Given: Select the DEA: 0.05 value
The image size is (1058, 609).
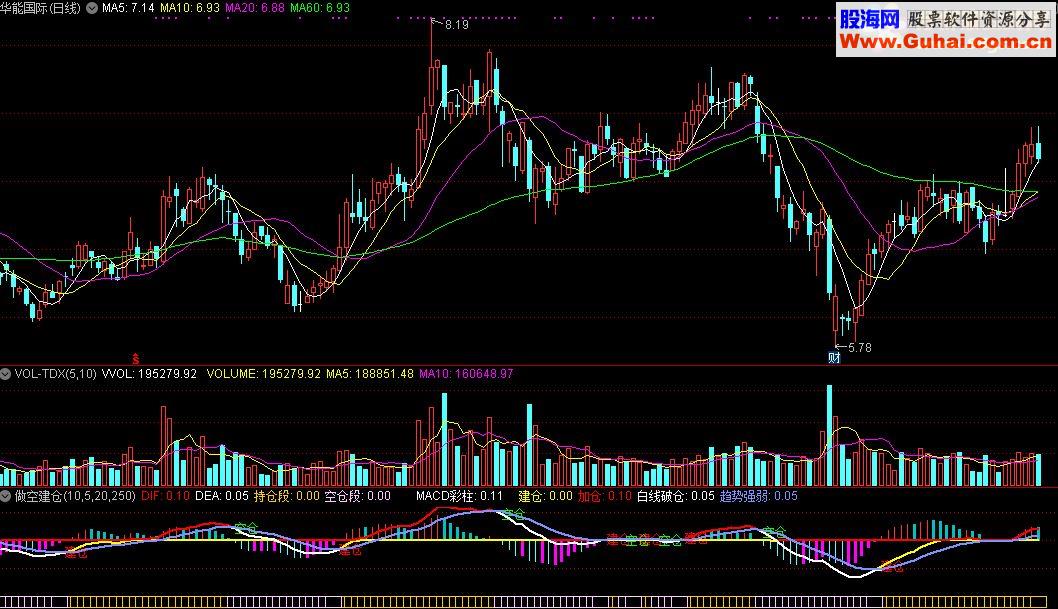Looking at the screenshot, I should pos(221,496).
